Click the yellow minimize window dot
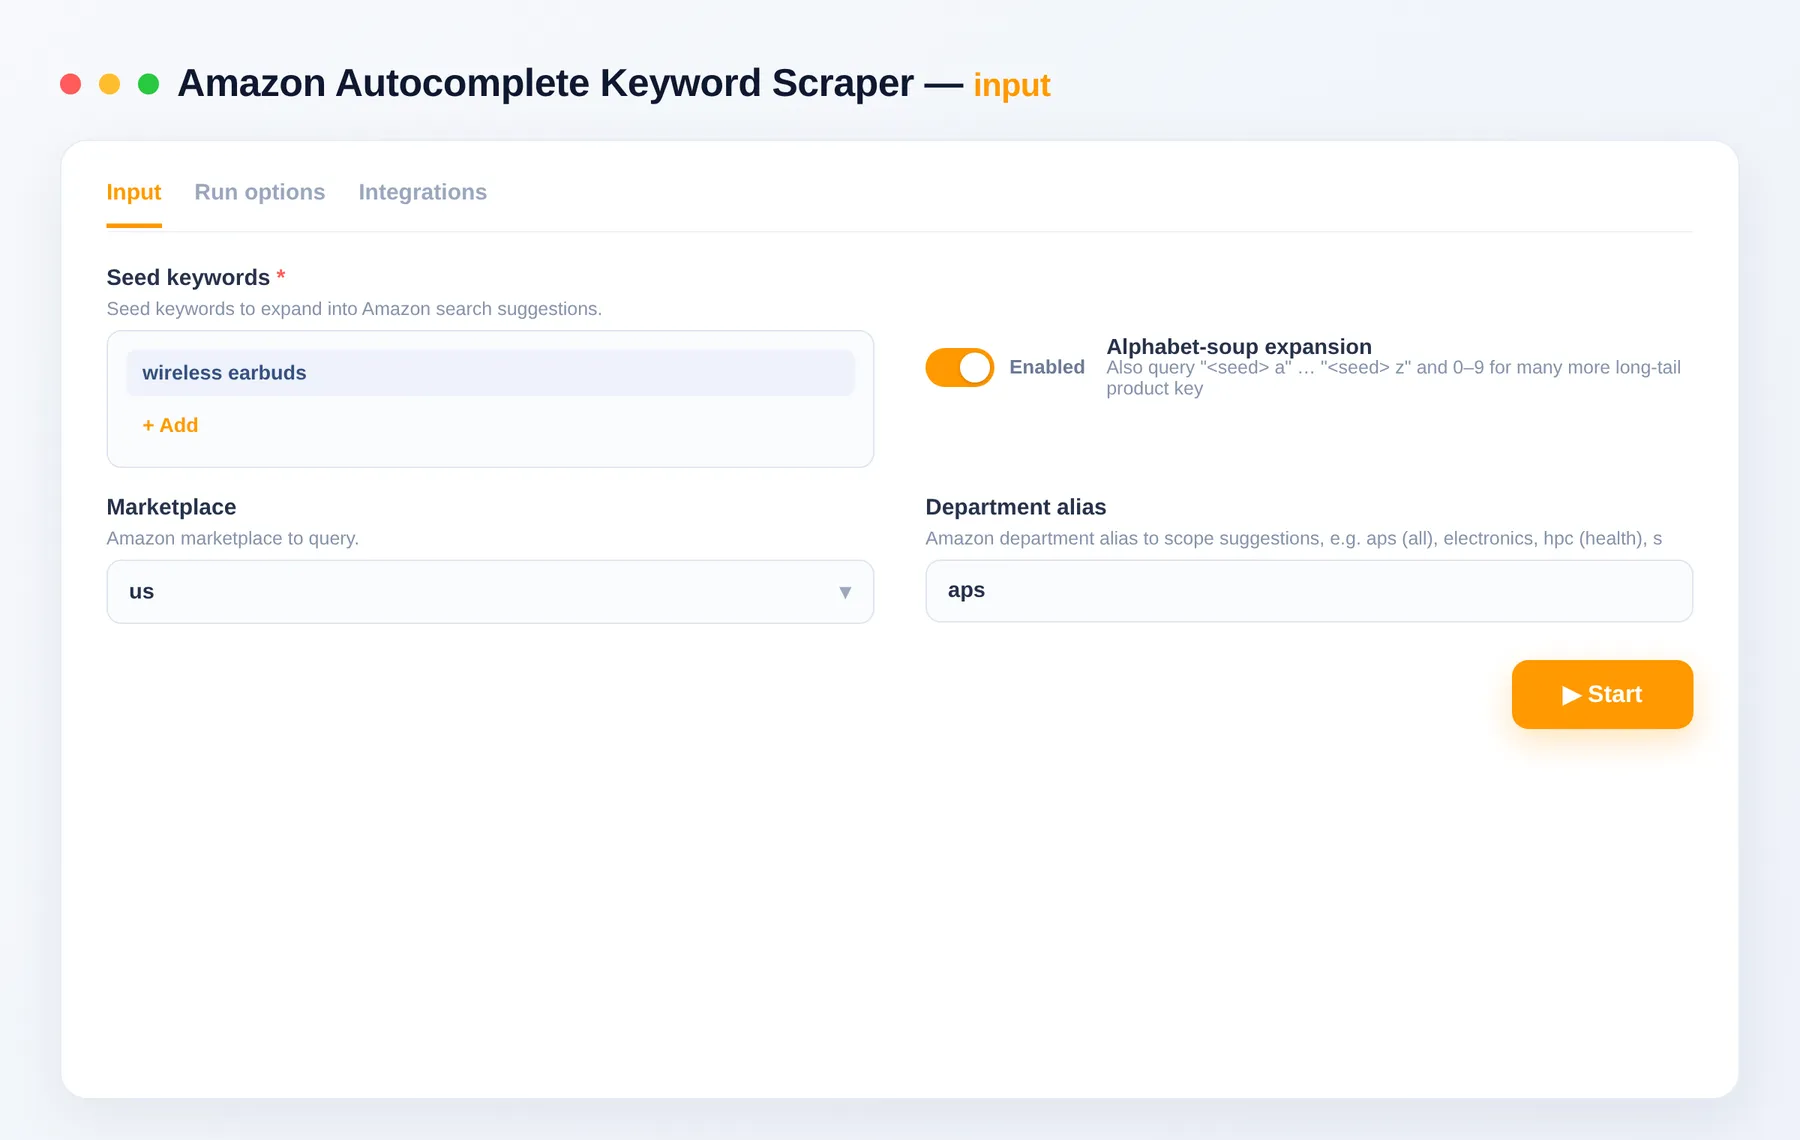The image size is (1800, 1140). [110, 84]
